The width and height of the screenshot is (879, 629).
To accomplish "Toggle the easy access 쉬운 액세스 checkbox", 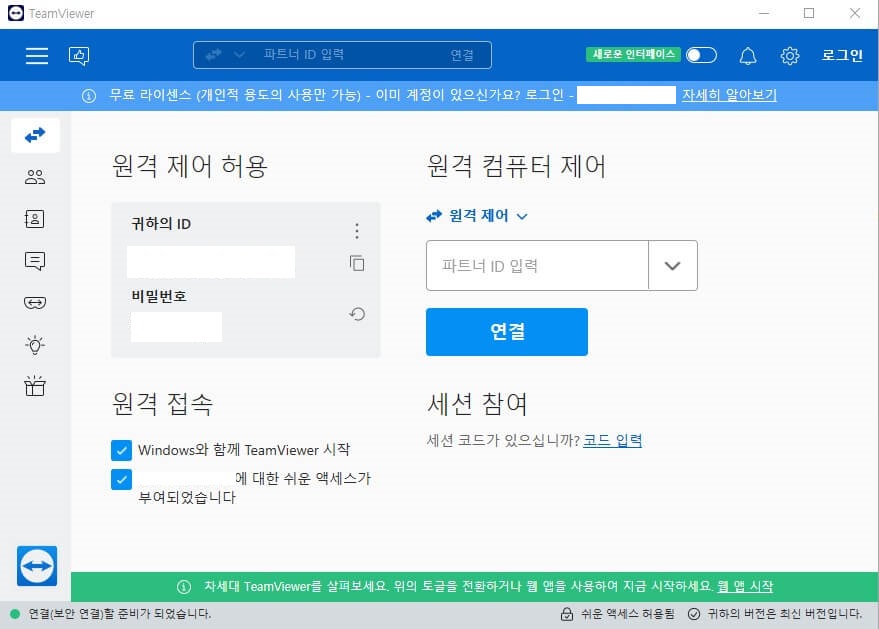I will tap(121, 479).
